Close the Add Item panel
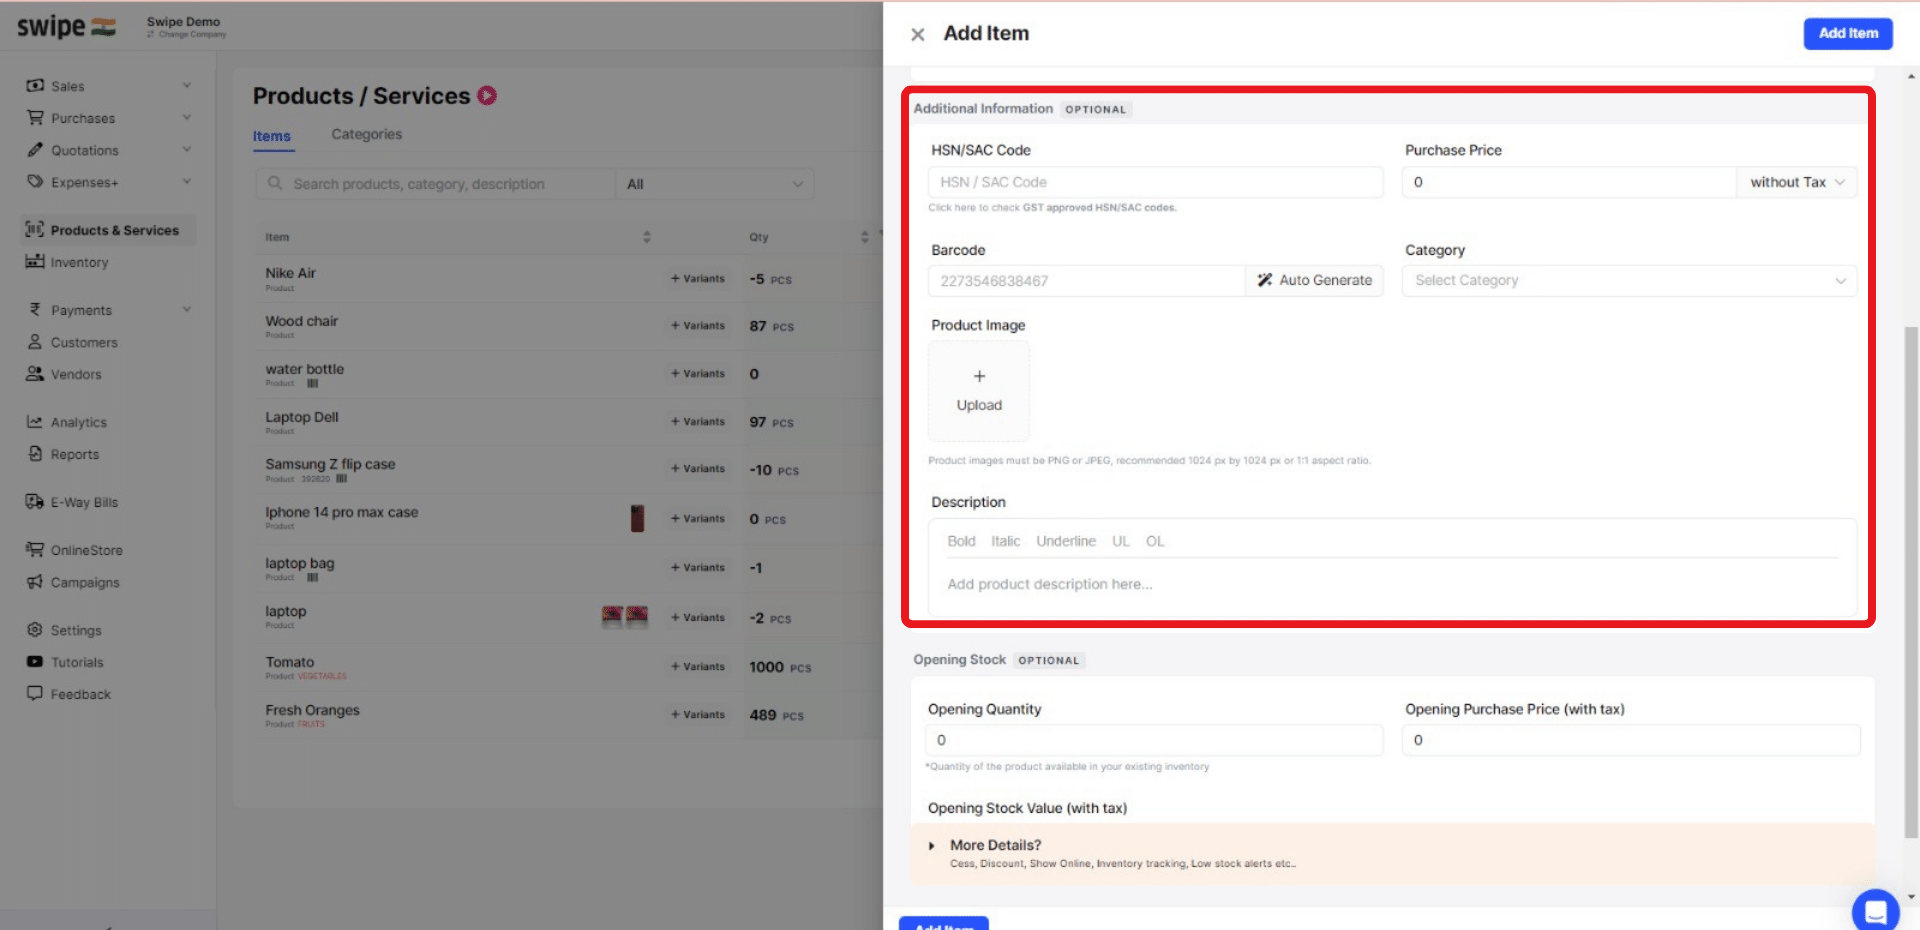 pyautogui.click(x=917, y=34)
